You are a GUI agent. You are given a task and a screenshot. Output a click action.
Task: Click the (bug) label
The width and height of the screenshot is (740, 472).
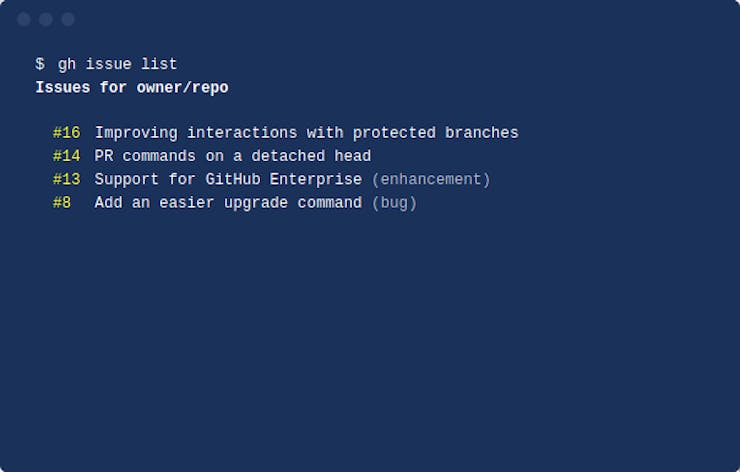tap(394, 203)
